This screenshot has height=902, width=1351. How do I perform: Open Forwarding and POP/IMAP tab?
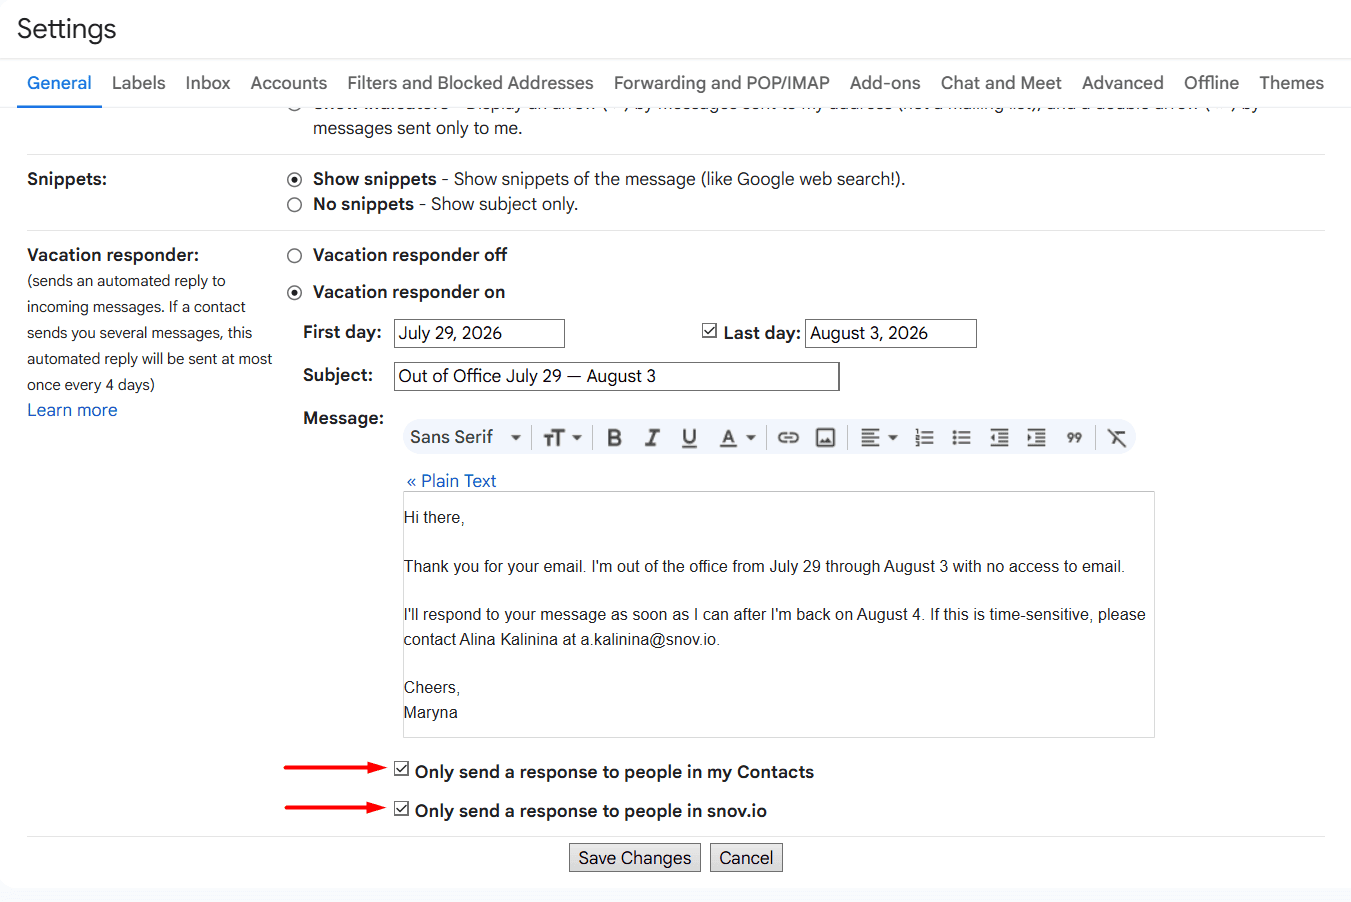pyautogui.click(x=722, y=83)
